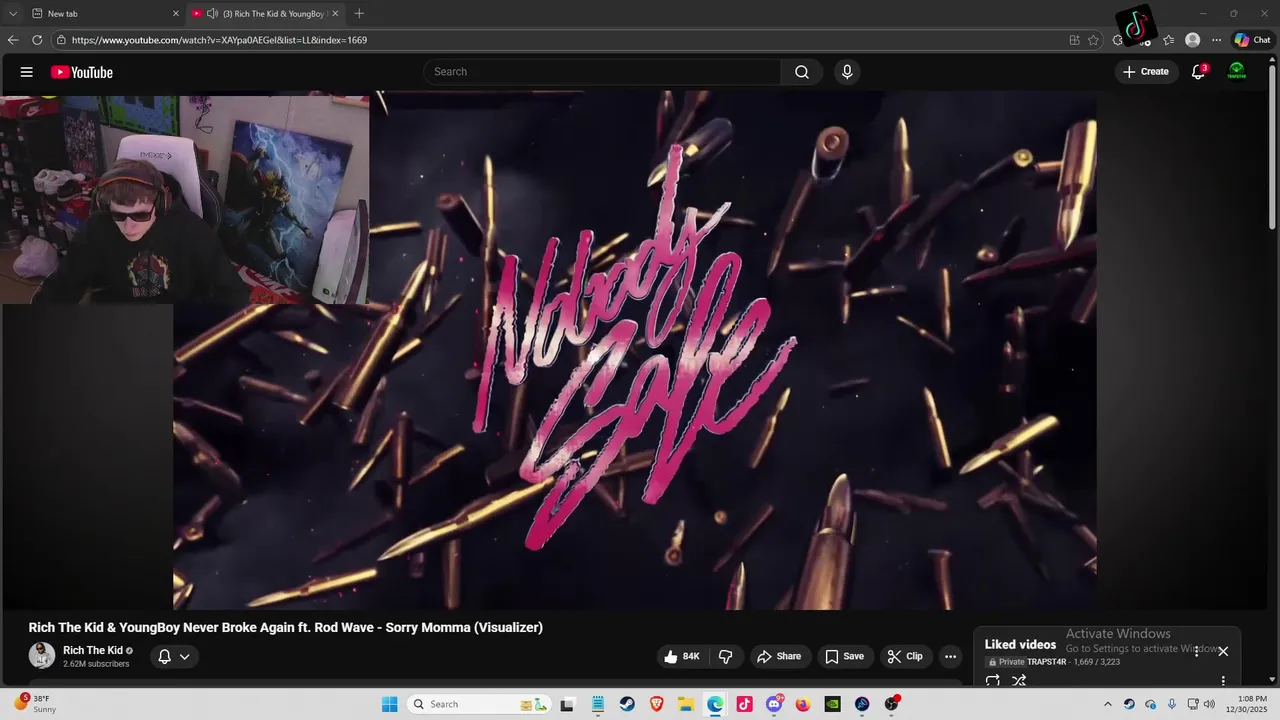Dislike the Sorry Momma video
This screenshot has width=1280, height=720.
point(726,657)
